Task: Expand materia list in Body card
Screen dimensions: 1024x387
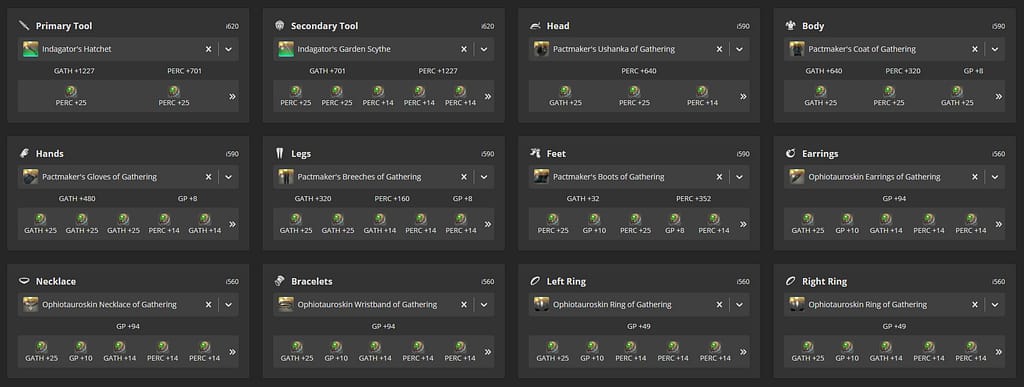Action: pos(998,97)
